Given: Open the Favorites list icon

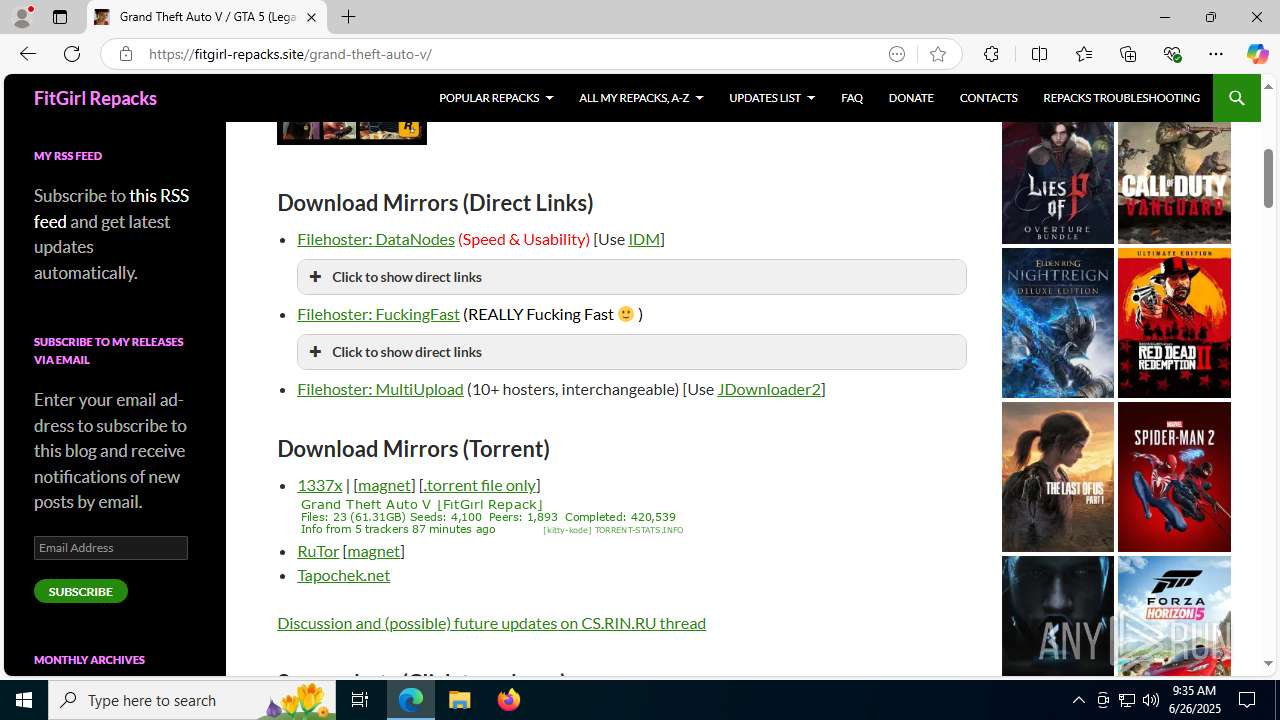Looking at the screenshot, I should point(1083,54).
